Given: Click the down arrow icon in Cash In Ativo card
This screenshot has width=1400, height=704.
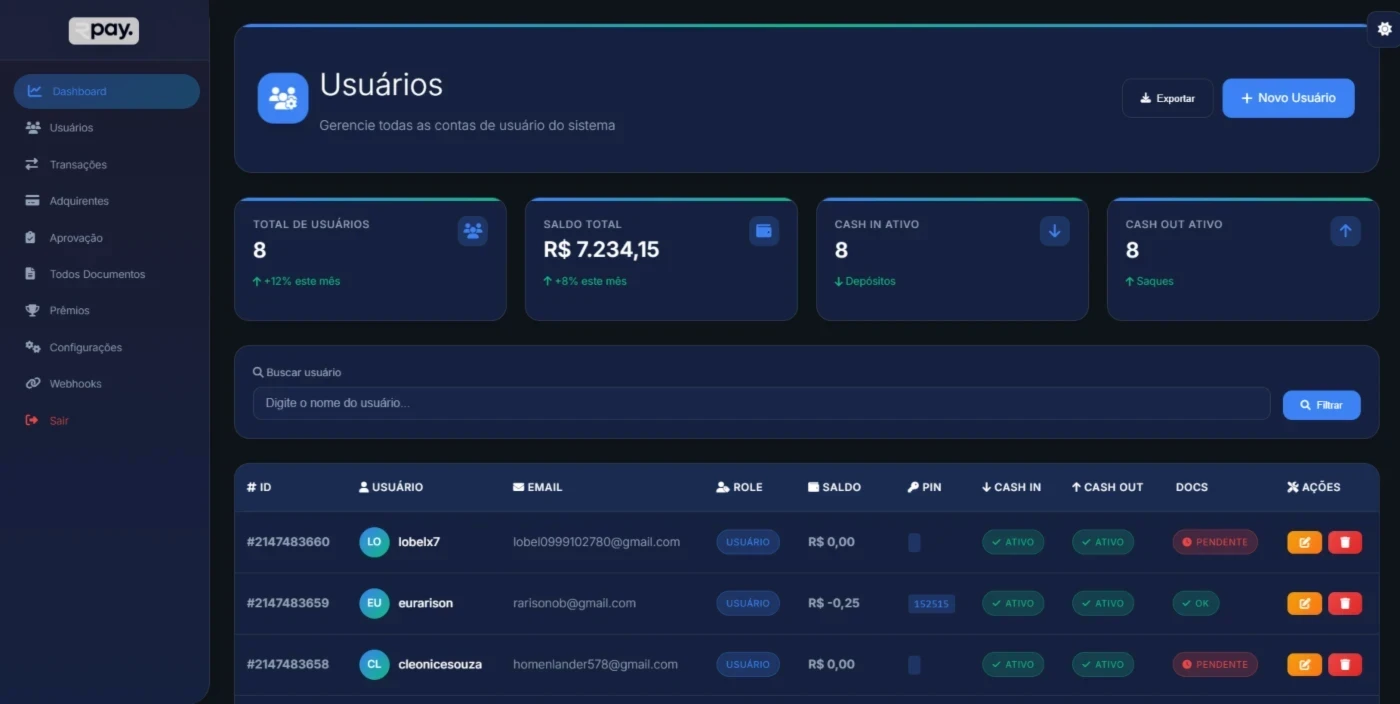Looking at the screenshot, I should pos(1054,231).
